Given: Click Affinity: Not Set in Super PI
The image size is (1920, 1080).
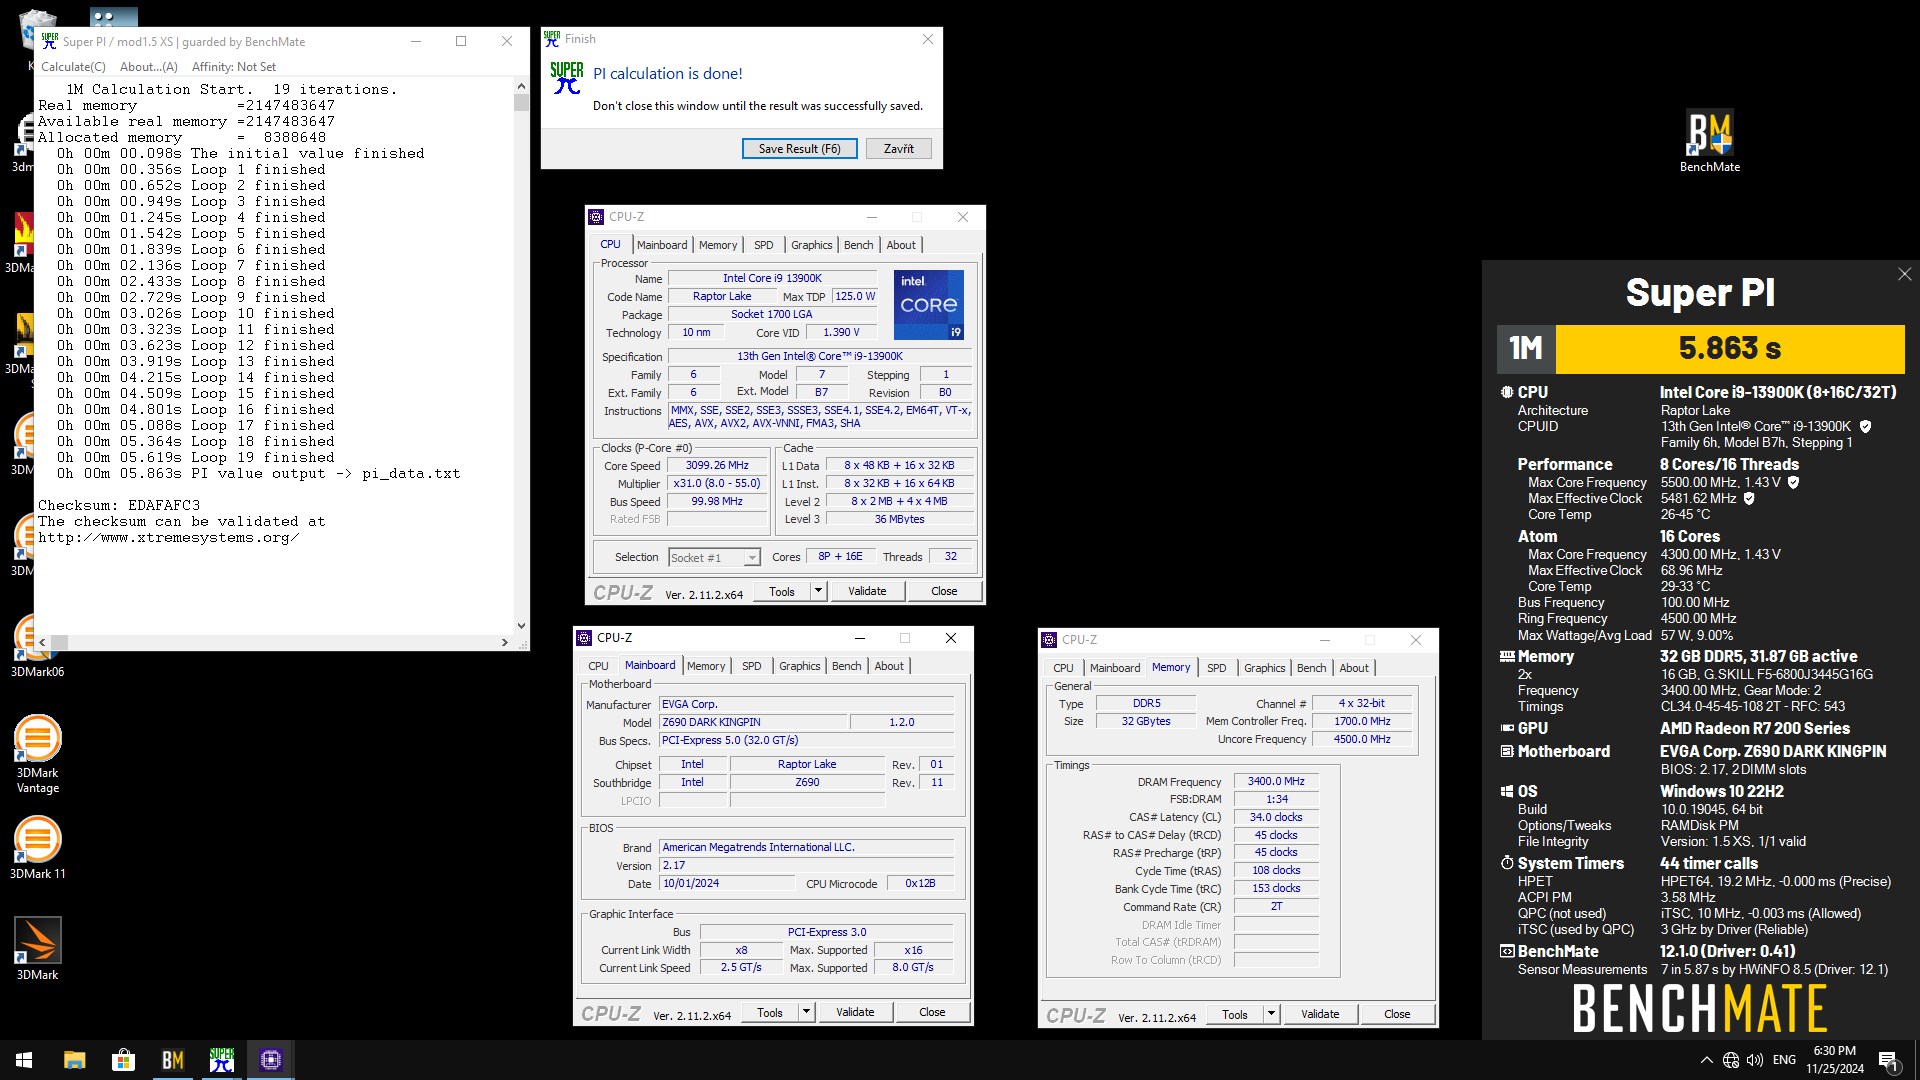Looking at the screenshot, I should tap(234, 66).
